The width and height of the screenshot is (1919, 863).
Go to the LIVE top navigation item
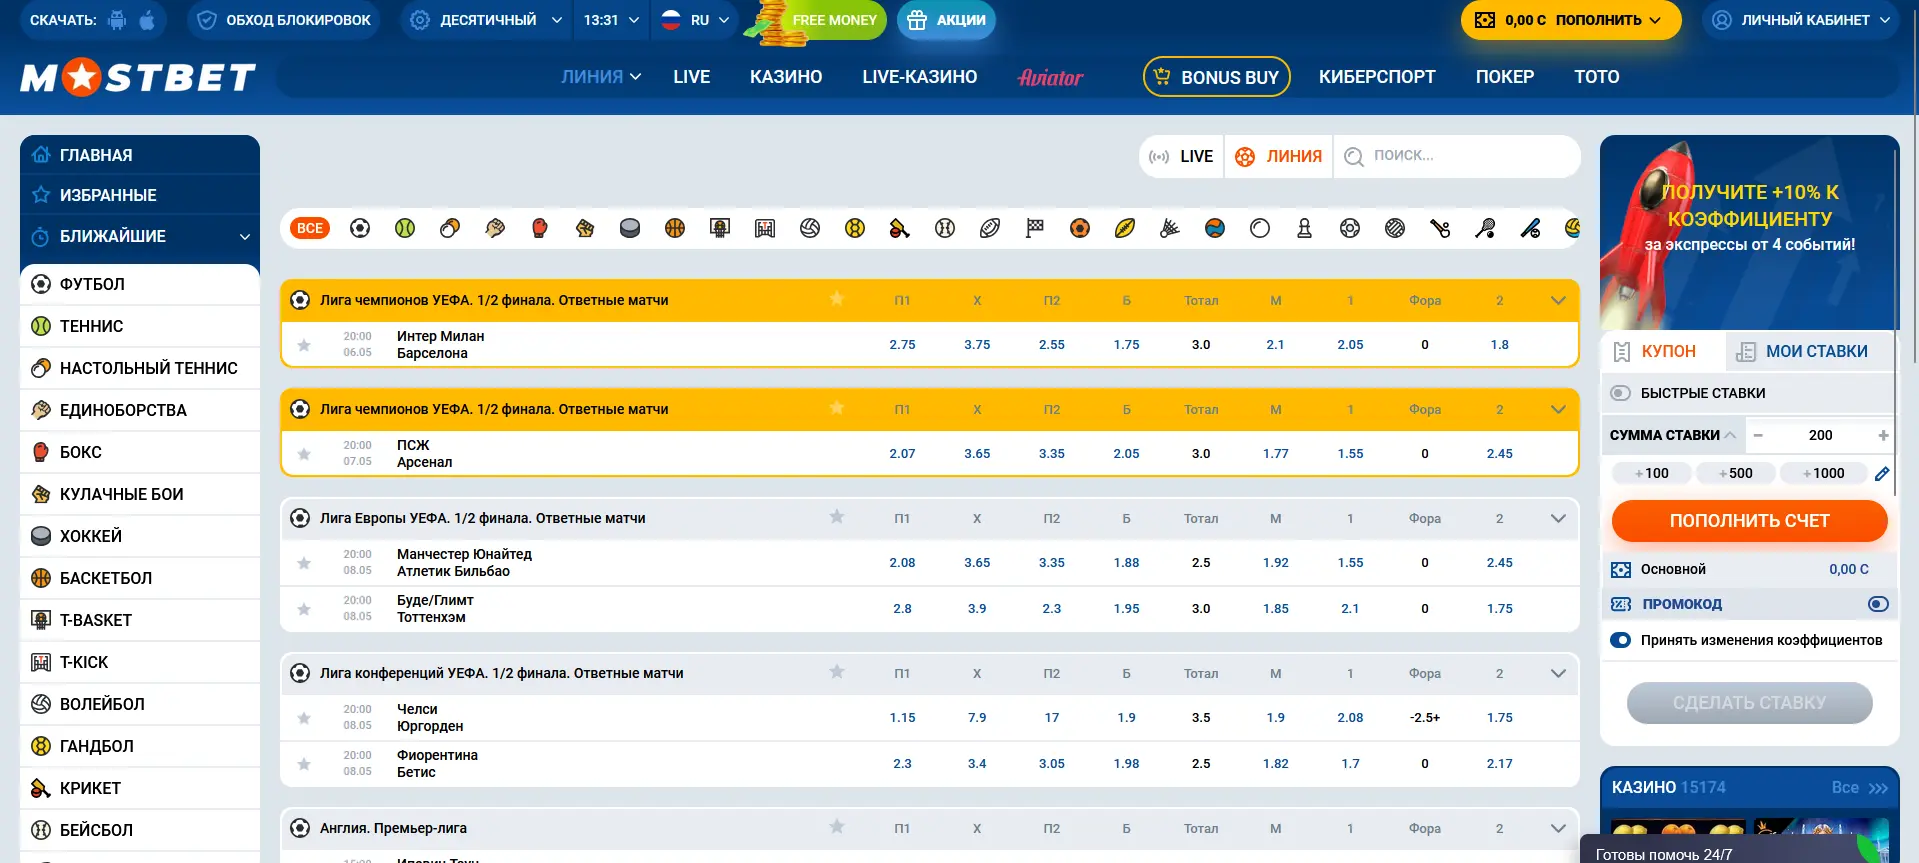[692, 77]
